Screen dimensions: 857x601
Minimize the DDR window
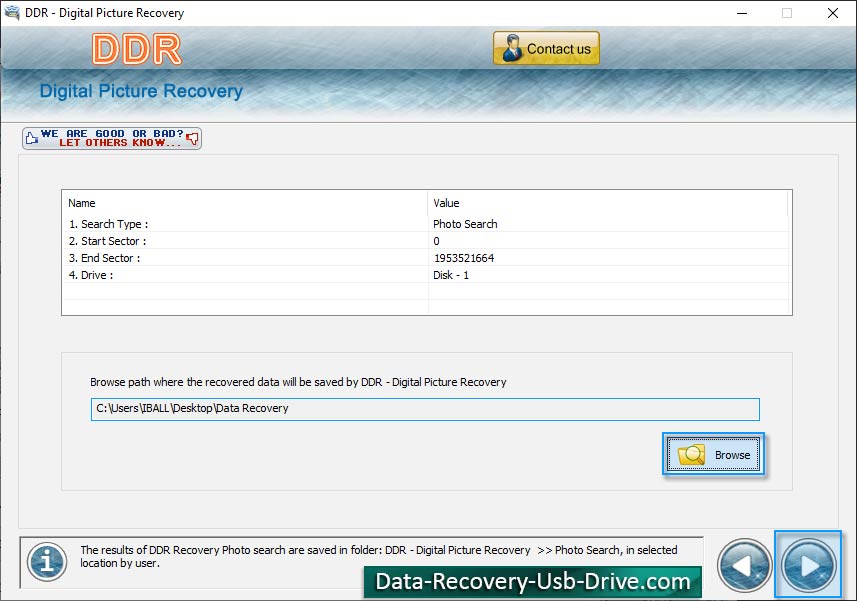742,13
